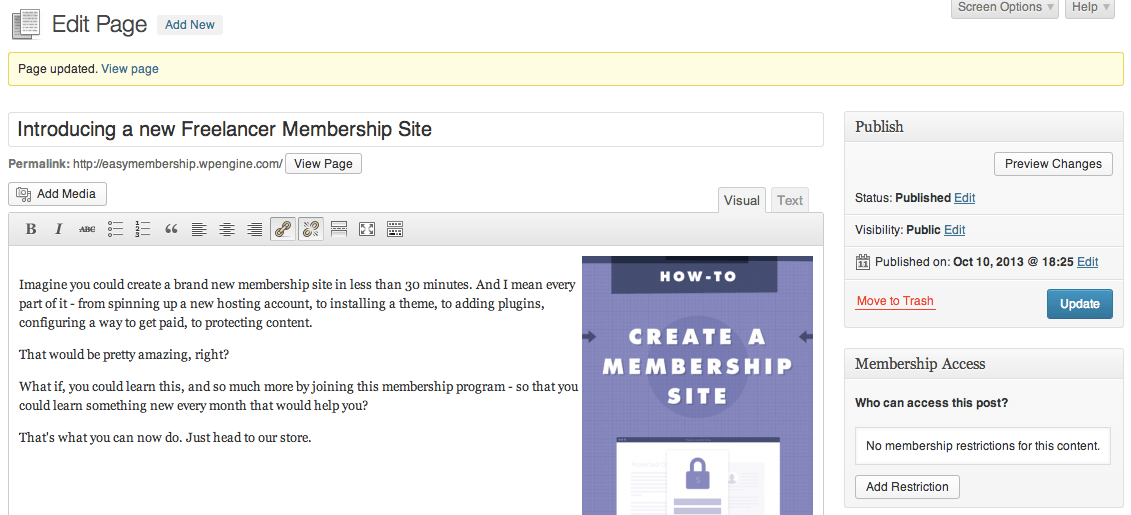1131x515 pixels.
Task: Insert the More tag
Action: click(x=339, y=229)
